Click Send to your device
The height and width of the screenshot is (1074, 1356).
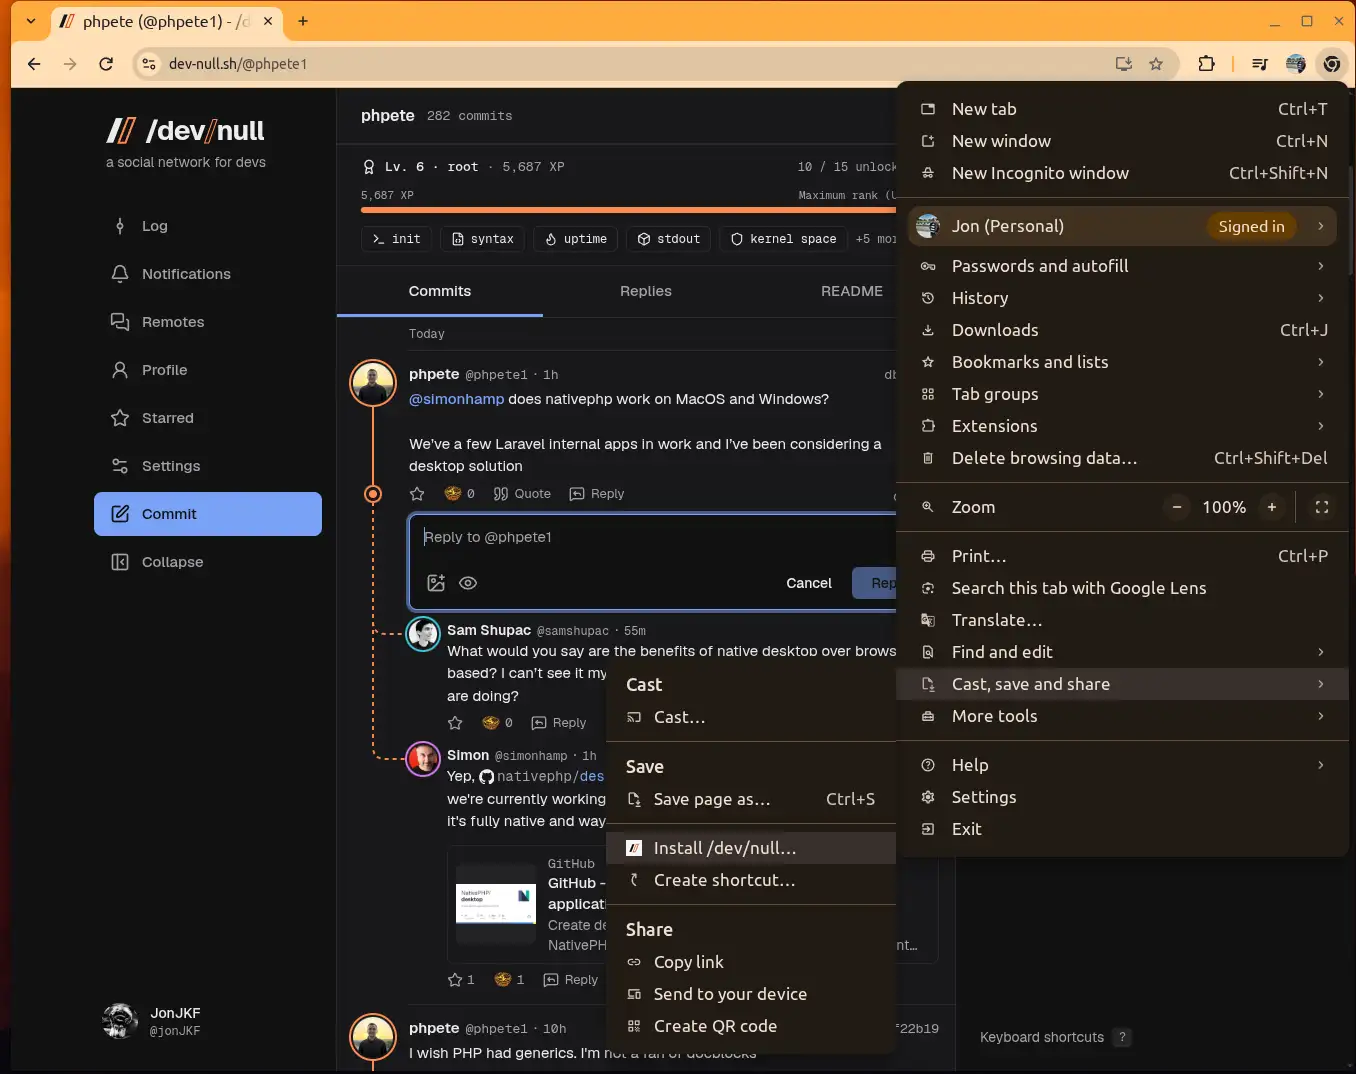coord(751,994)
